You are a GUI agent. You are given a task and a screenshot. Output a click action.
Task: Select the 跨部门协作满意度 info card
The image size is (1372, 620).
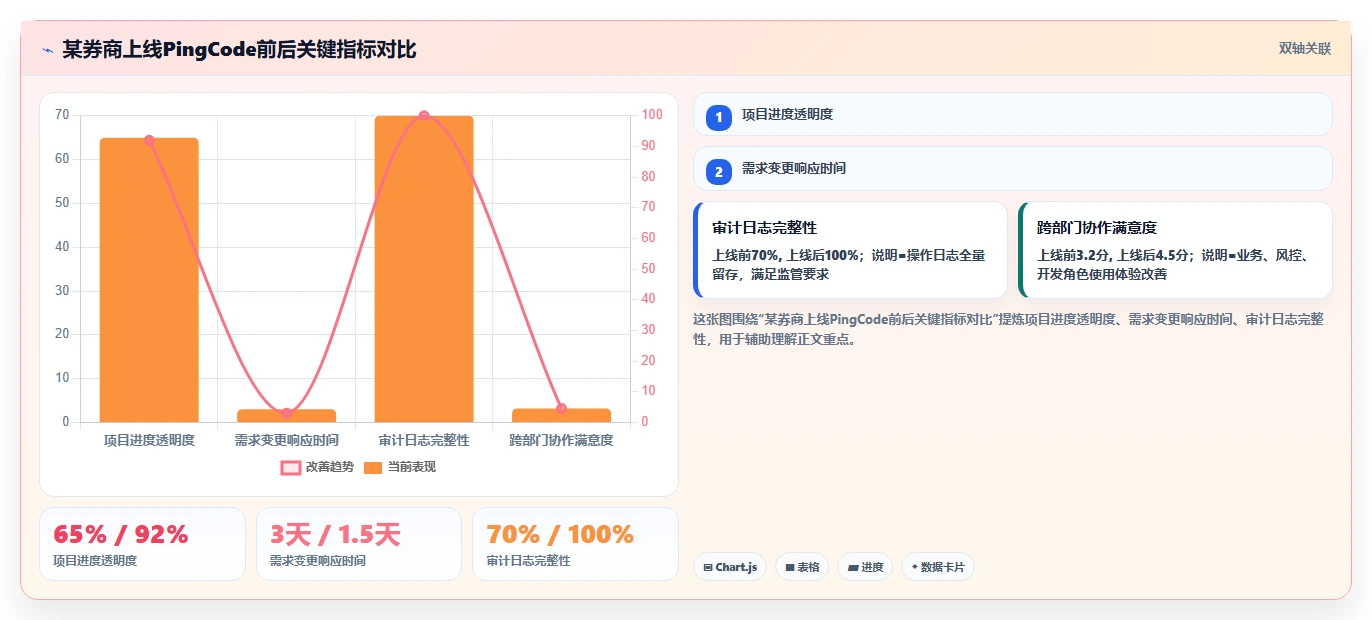1175,250
